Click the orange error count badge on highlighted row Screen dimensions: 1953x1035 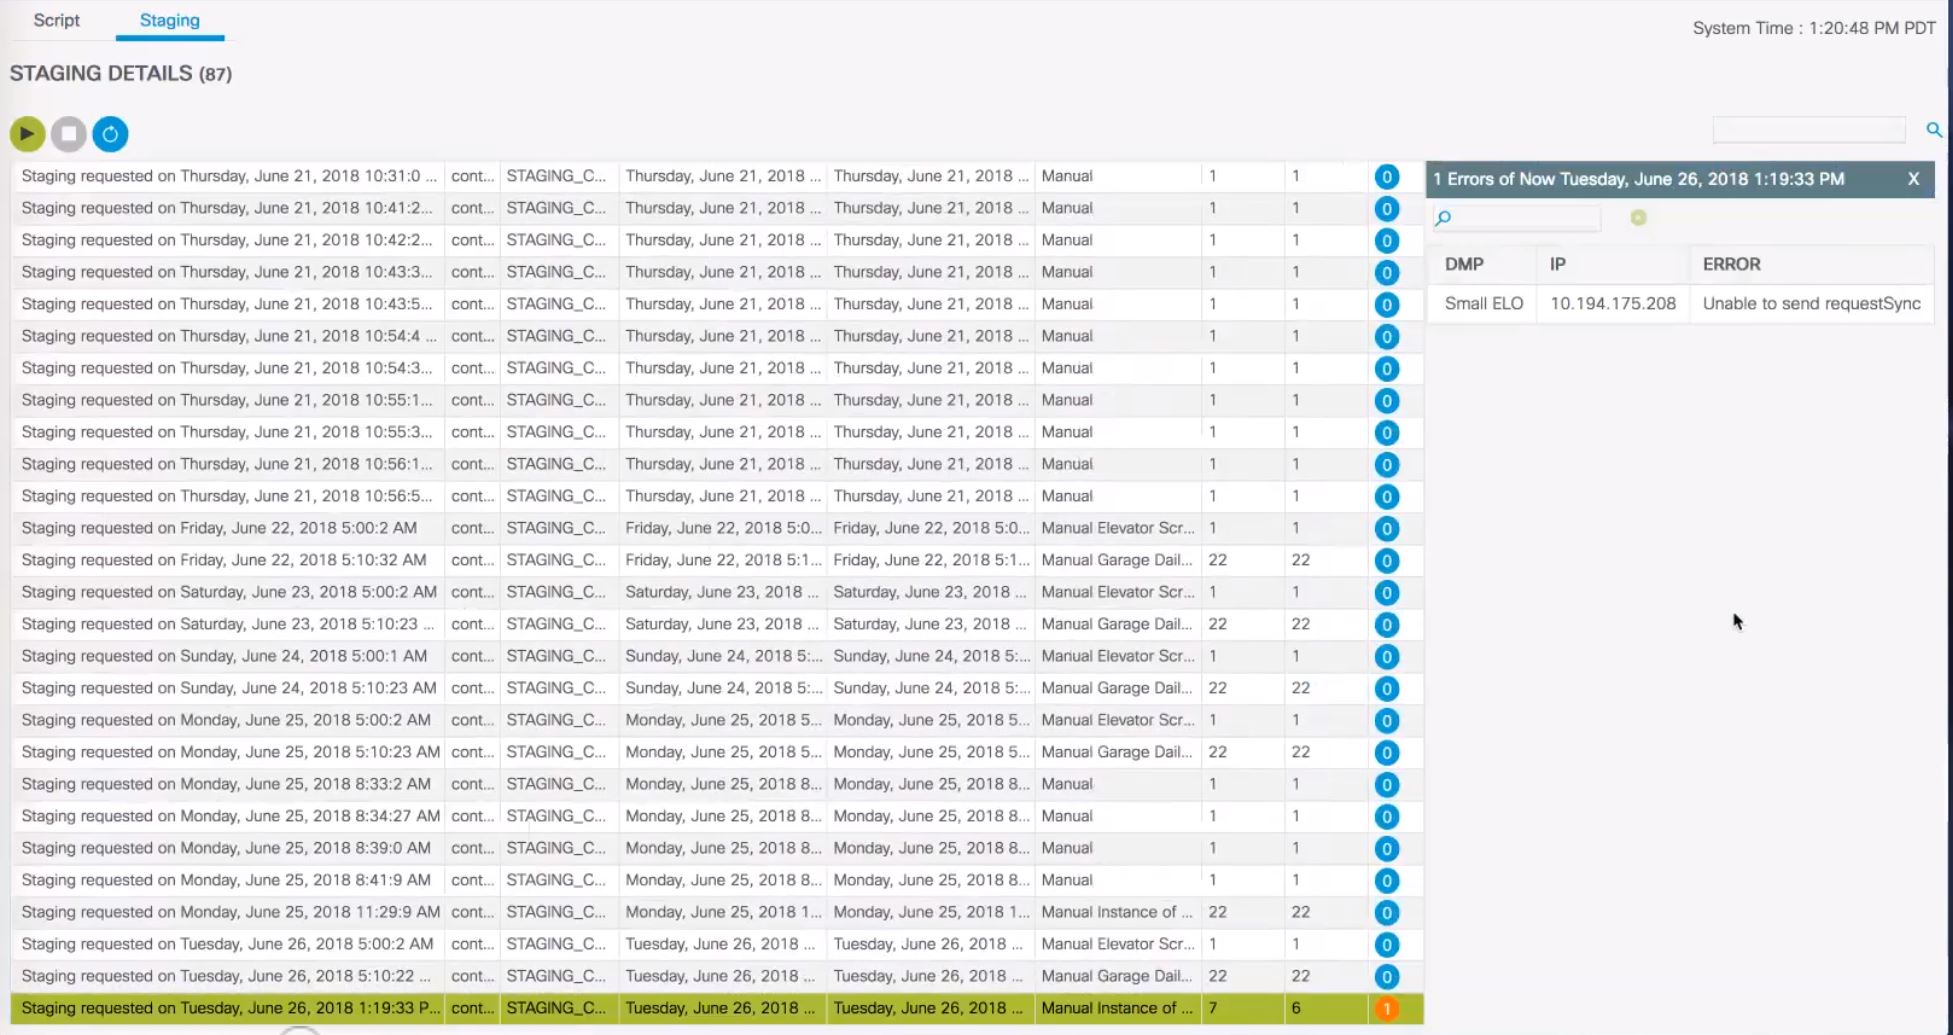pyautogui.click(x=1386, y=1009)
